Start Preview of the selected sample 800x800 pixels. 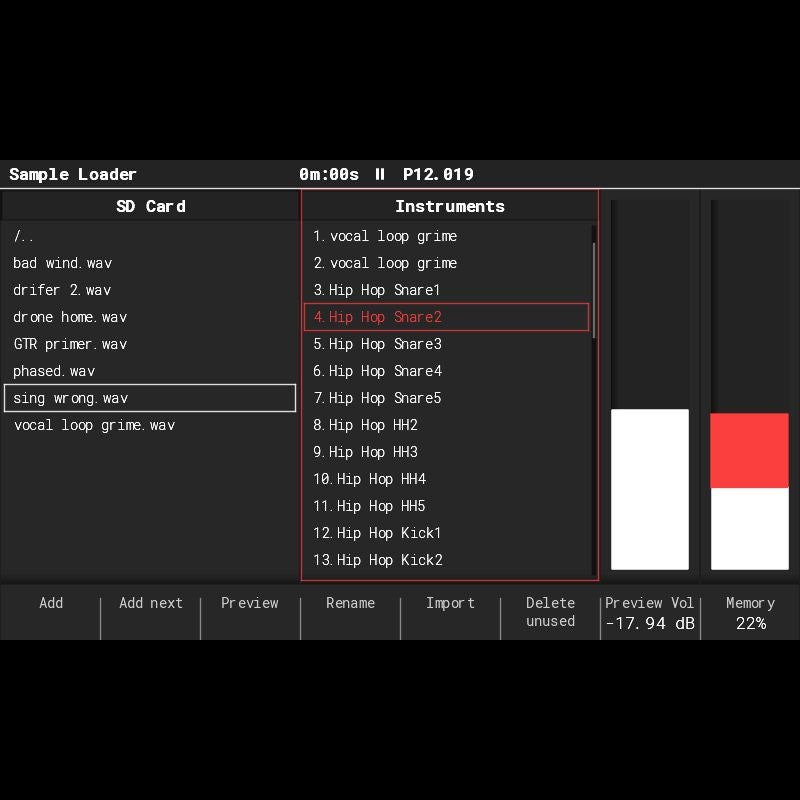250,611
